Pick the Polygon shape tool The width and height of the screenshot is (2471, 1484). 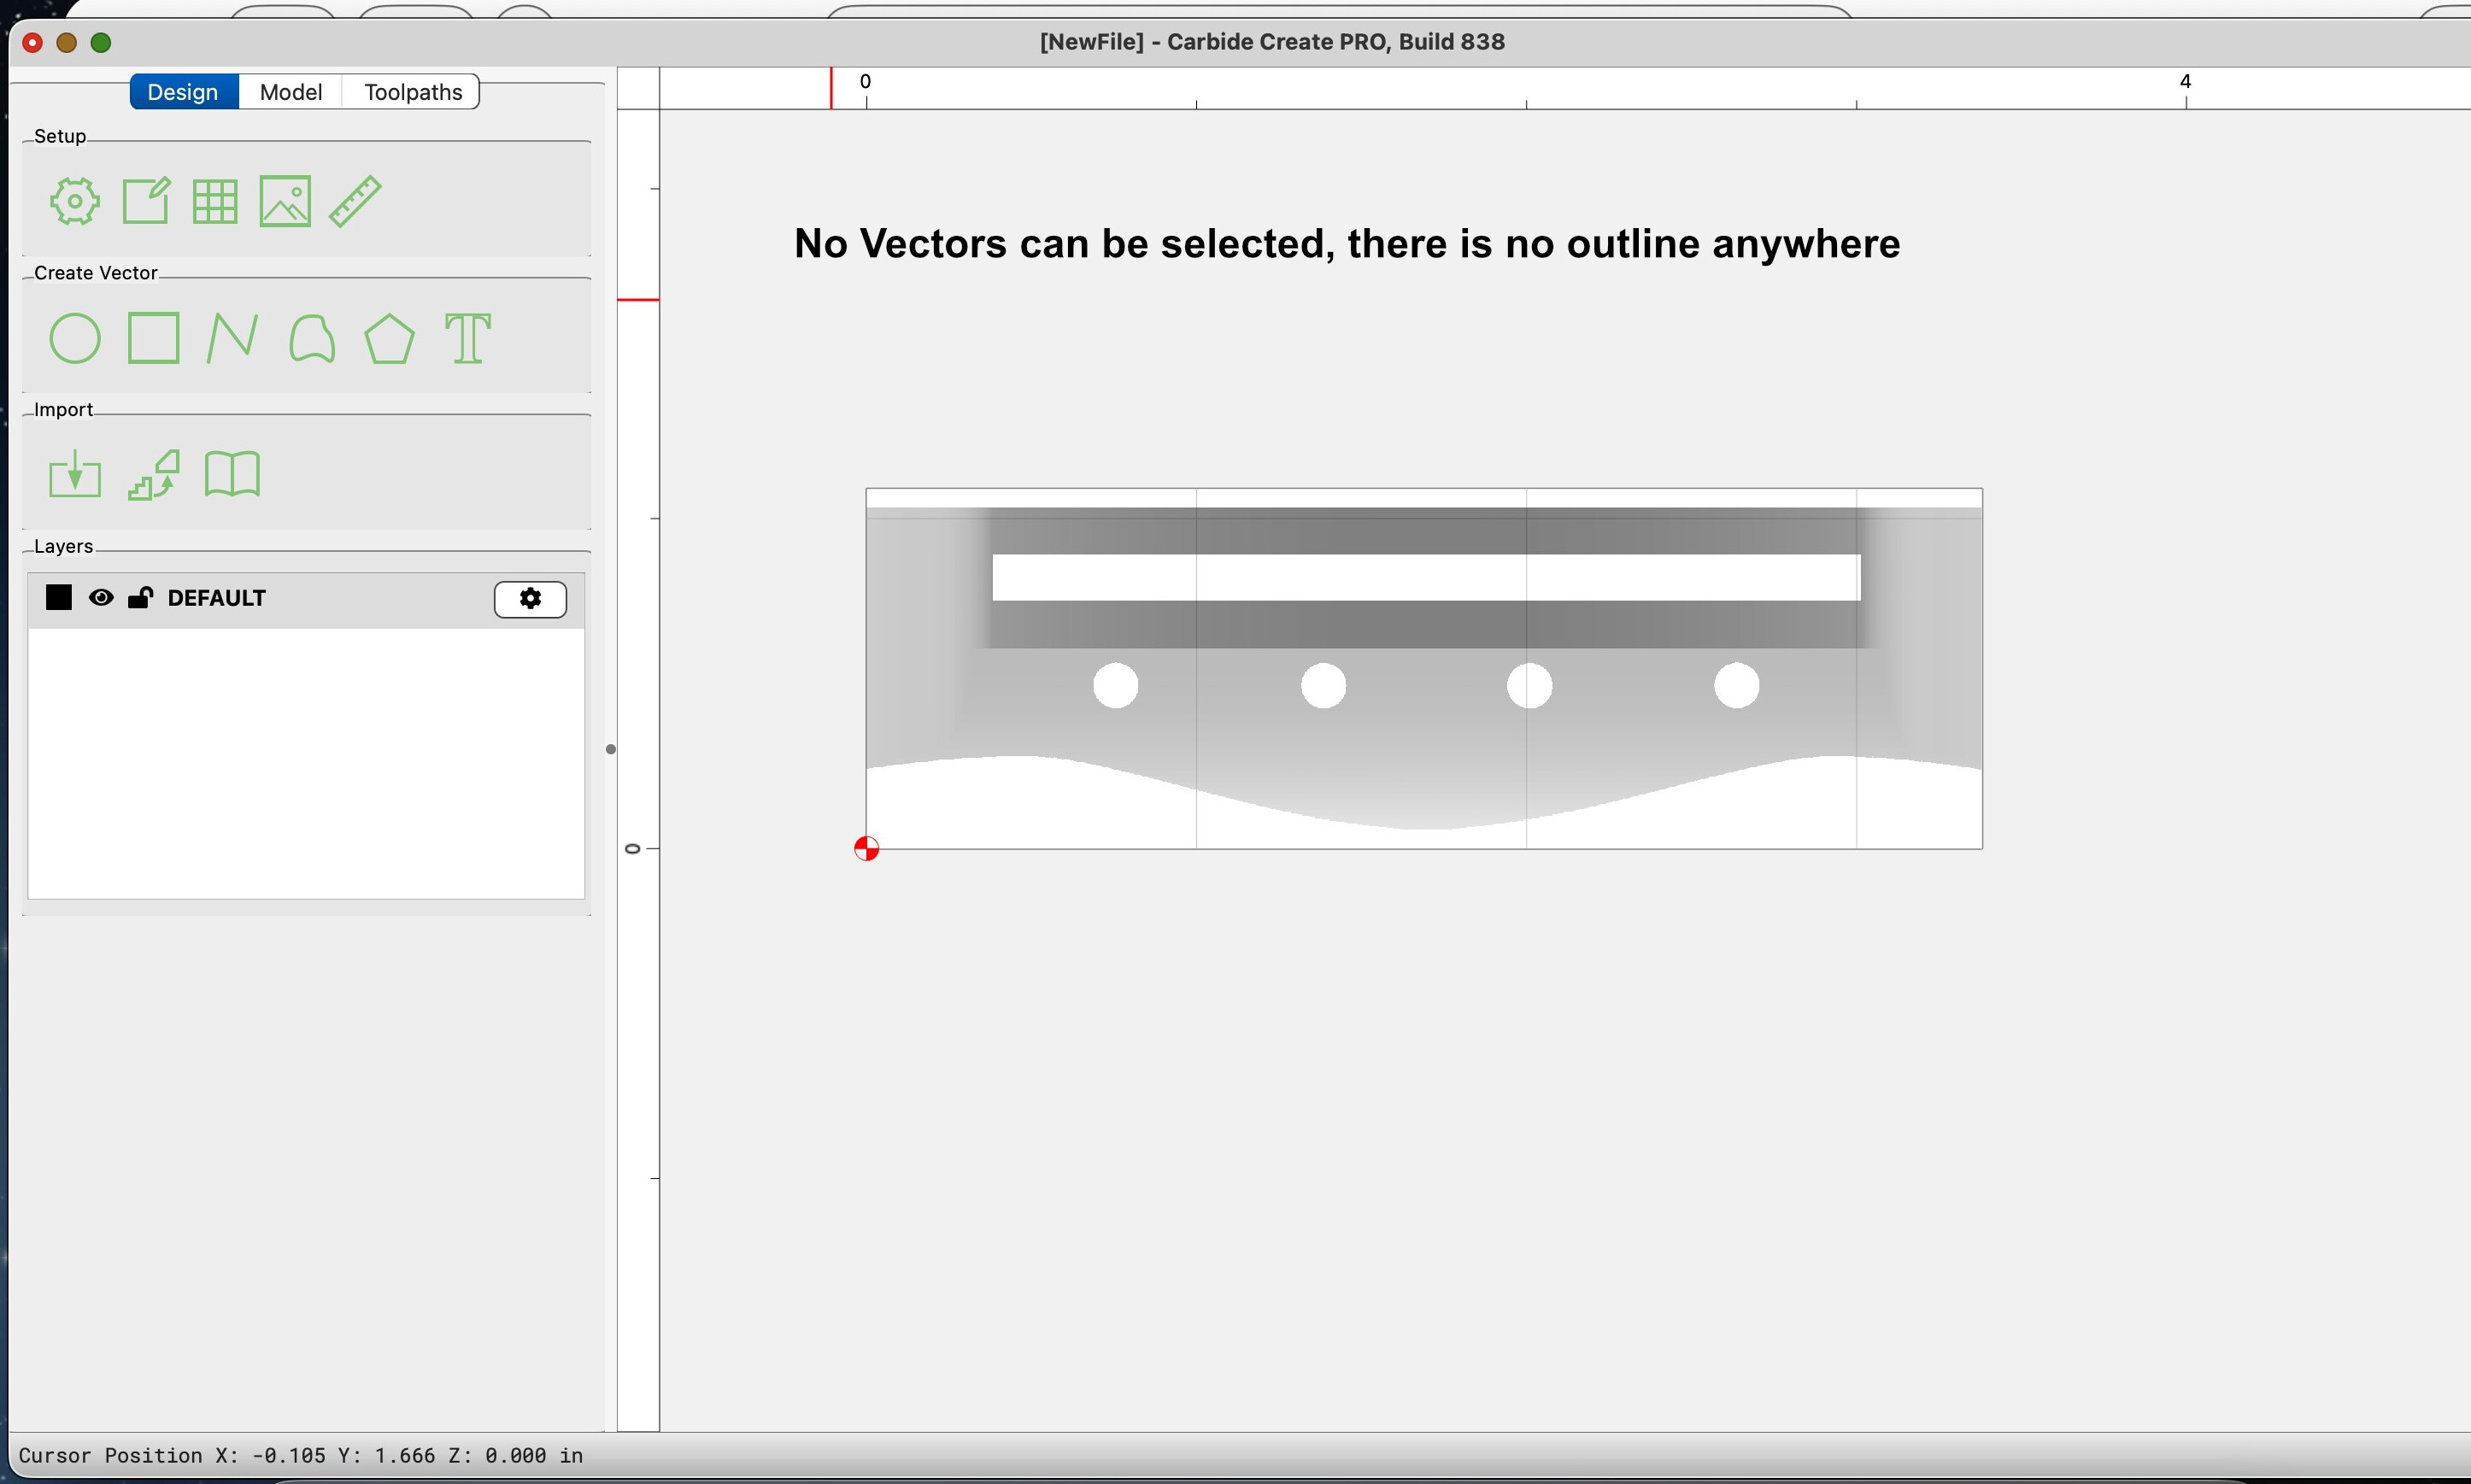389,339
